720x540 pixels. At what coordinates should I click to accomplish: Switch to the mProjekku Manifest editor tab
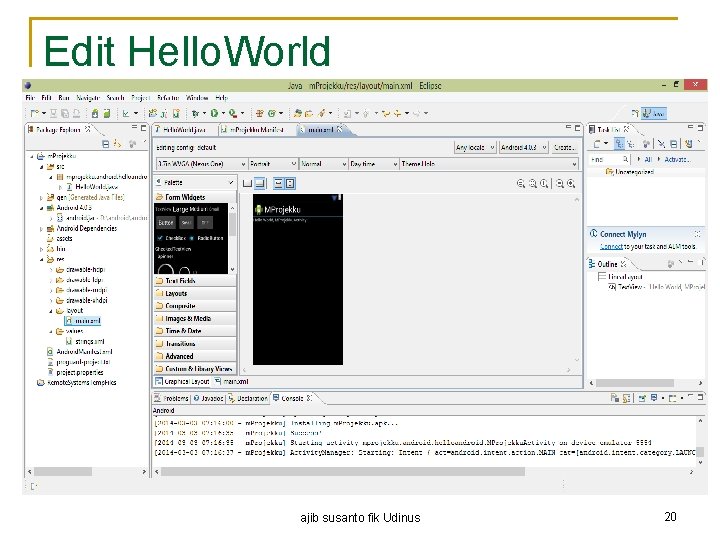253,130
